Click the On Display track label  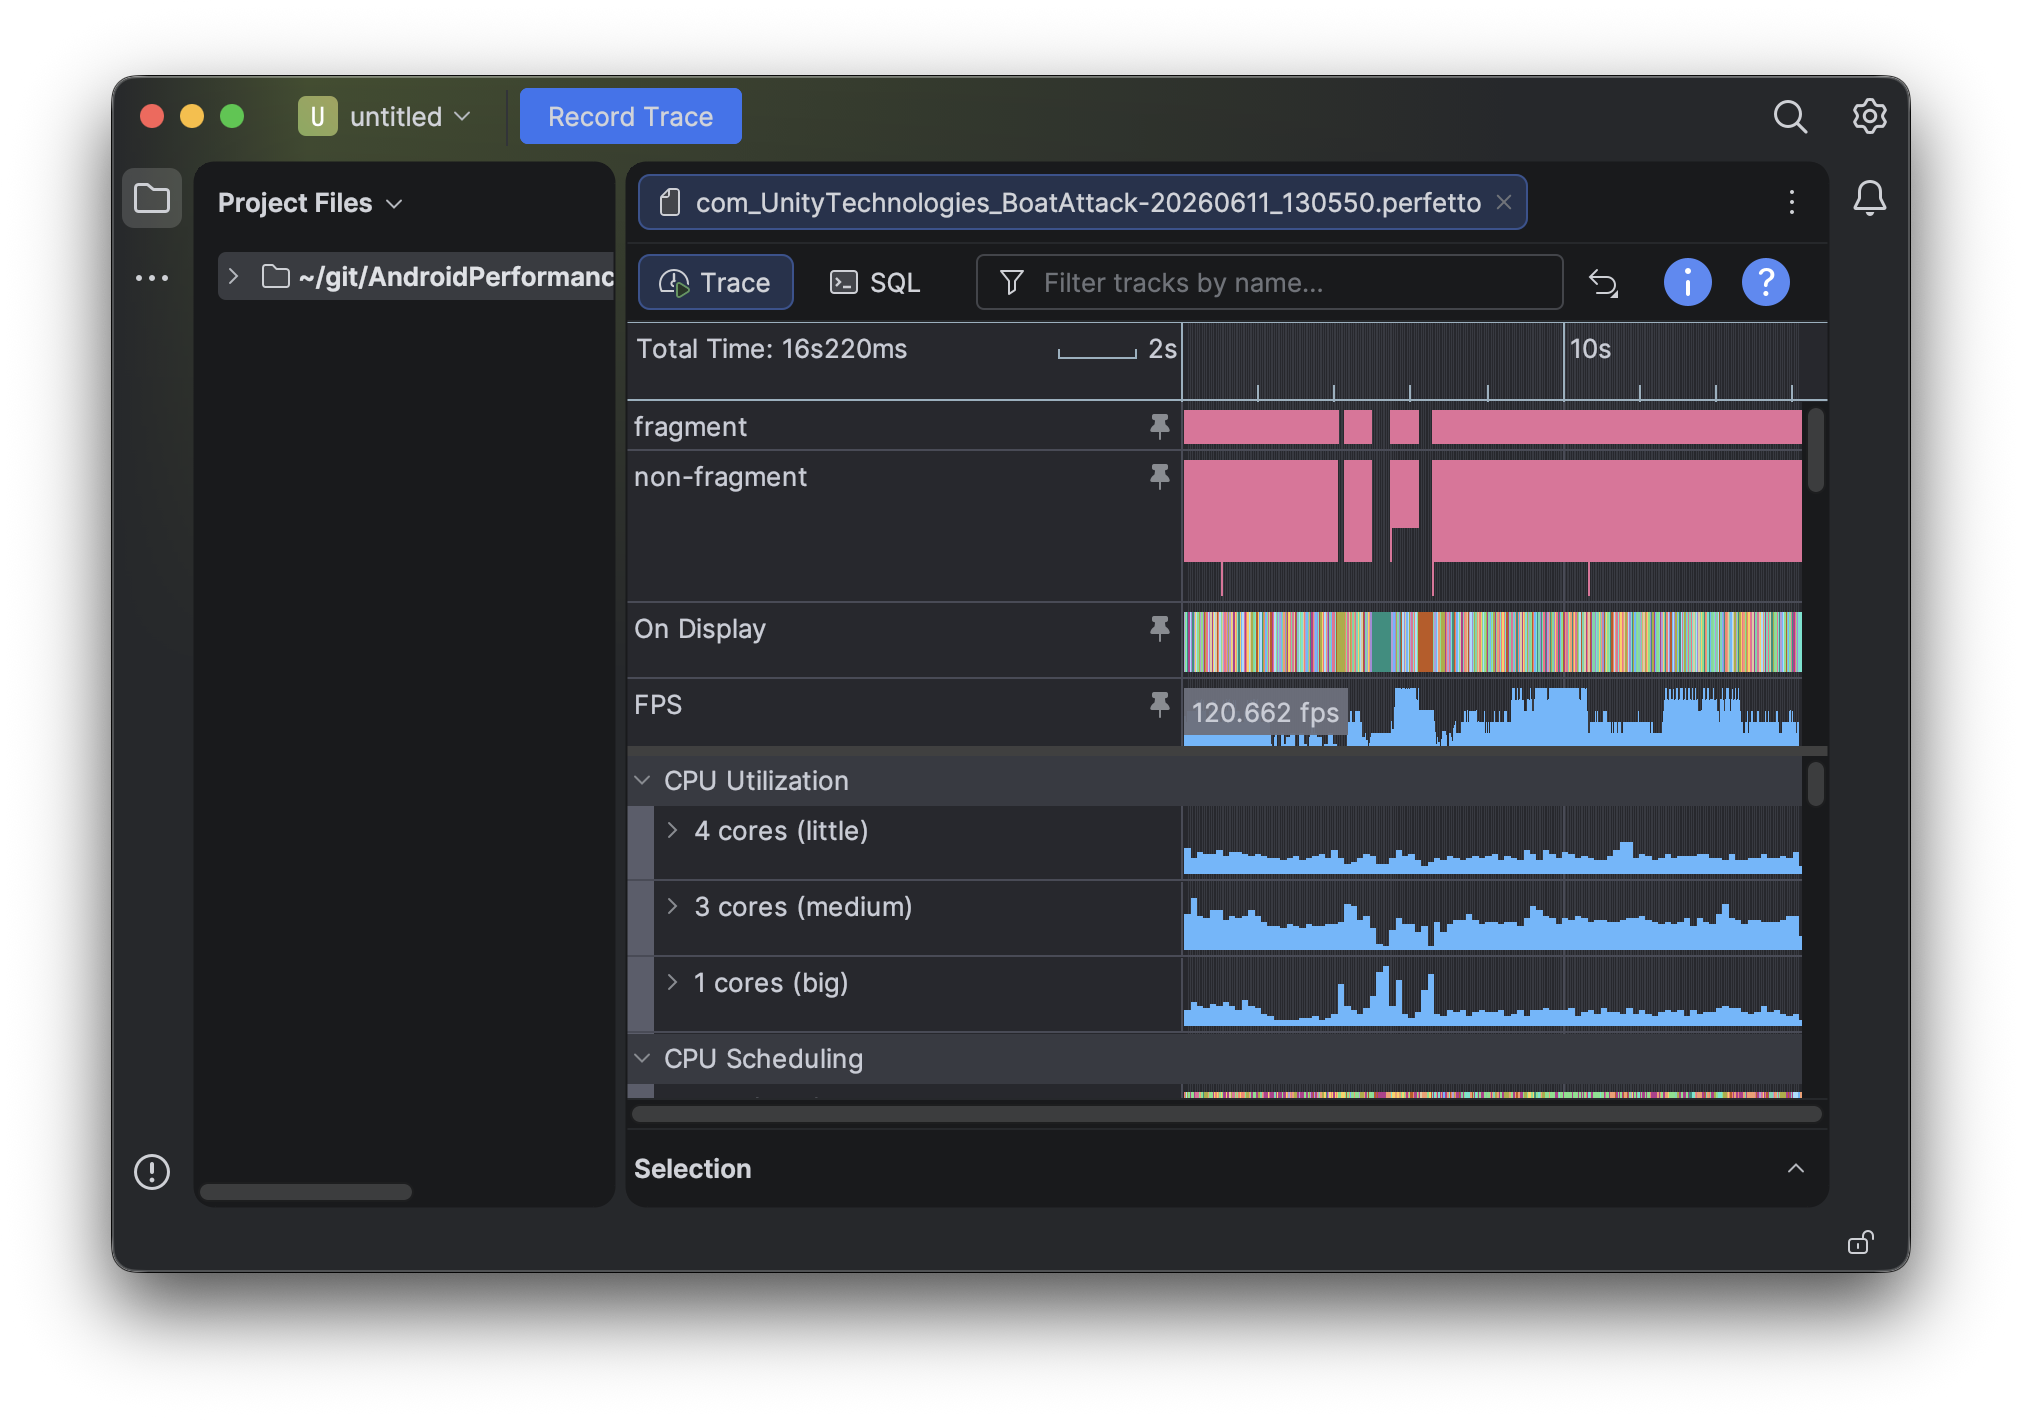(x=700, y=629)
